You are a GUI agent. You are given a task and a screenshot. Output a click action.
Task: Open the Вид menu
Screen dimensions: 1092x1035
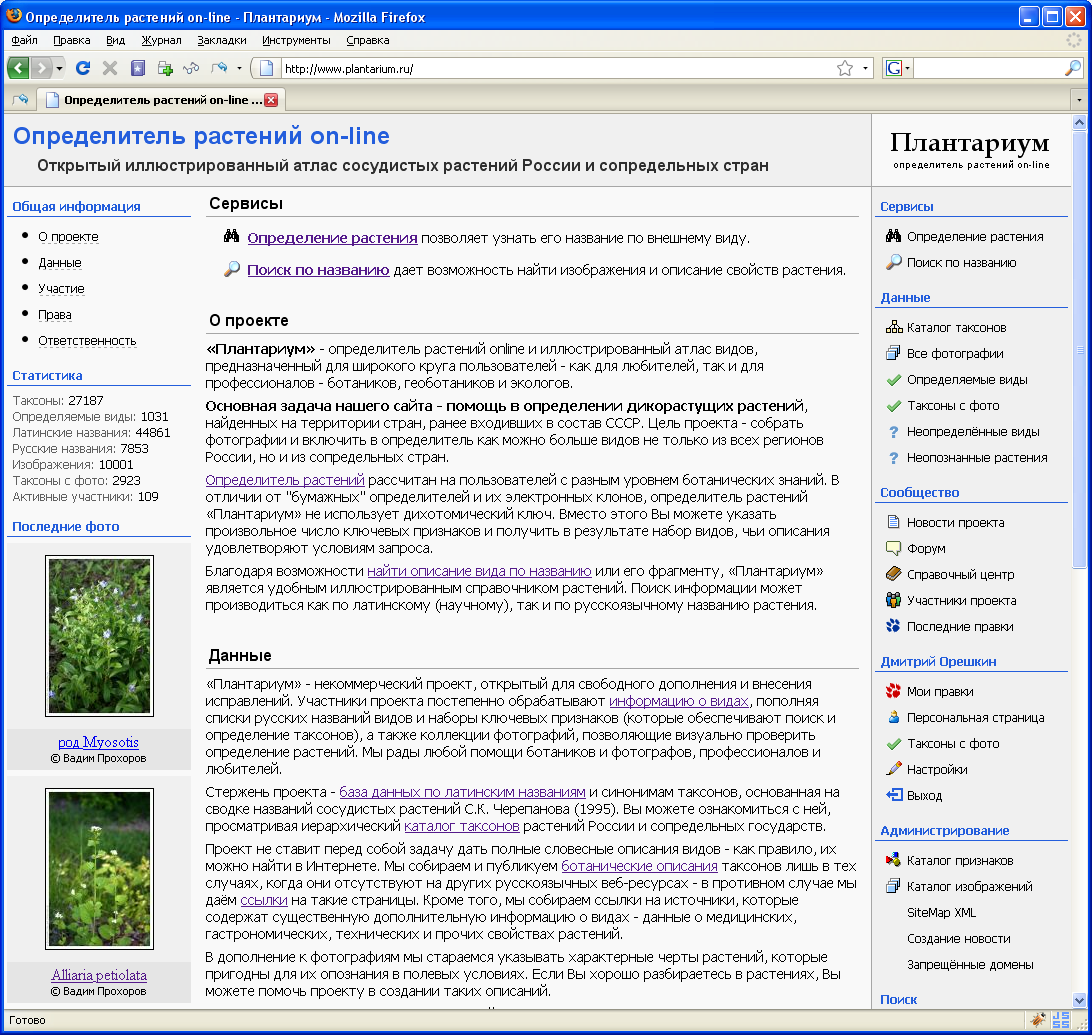[116, 40]
